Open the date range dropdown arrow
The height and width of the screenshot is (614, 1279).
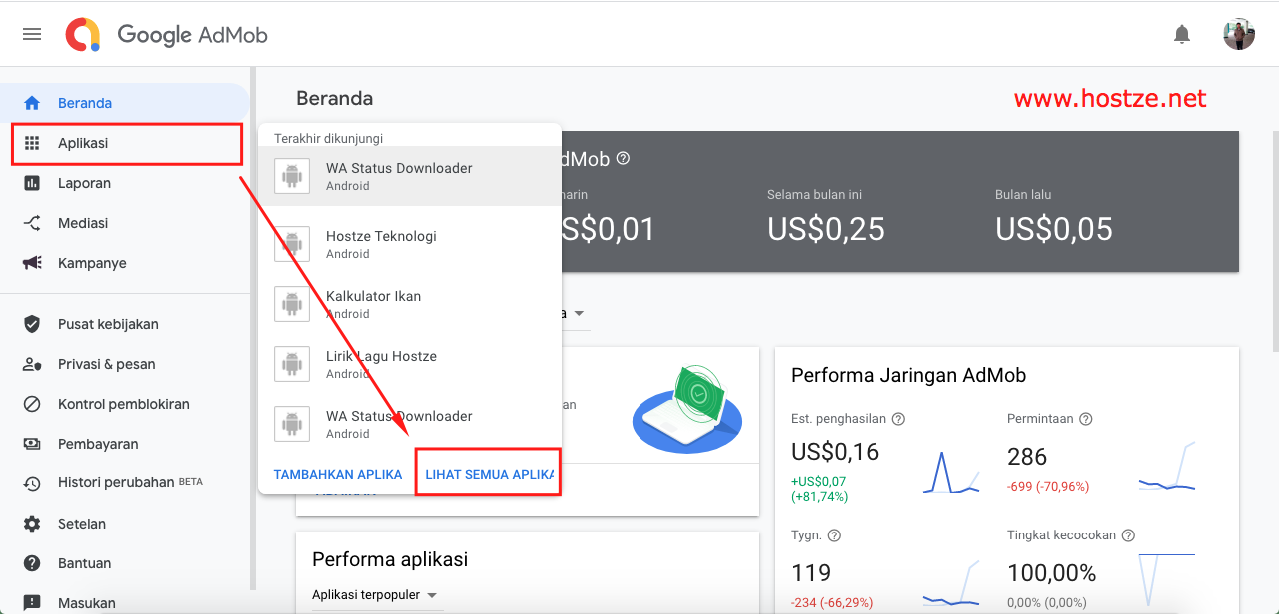(578, 314)
